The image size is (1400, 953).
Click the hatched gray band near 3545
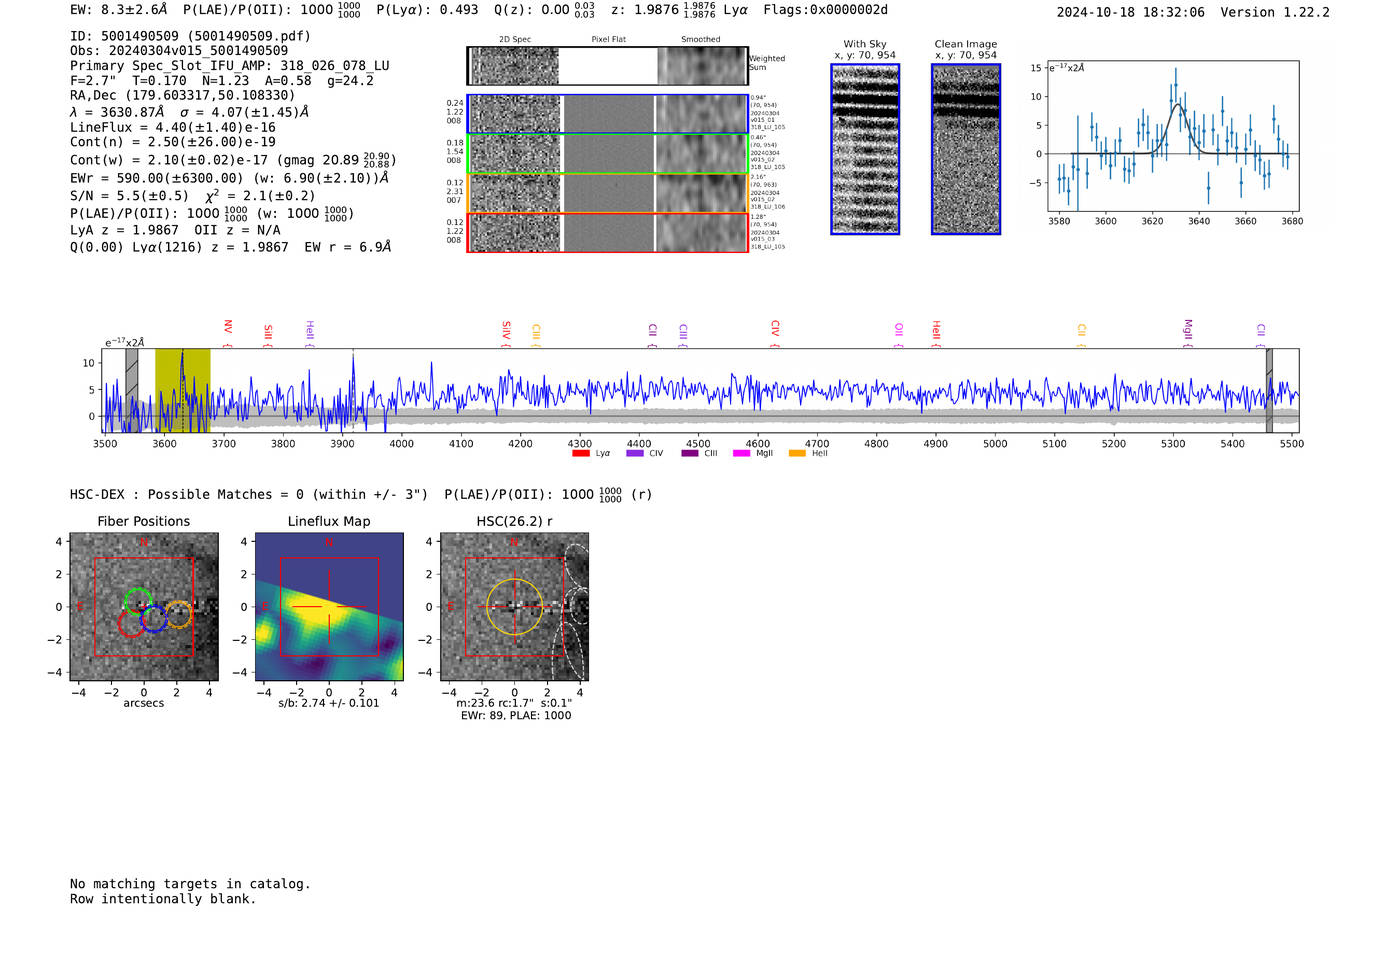click(131, 390)
